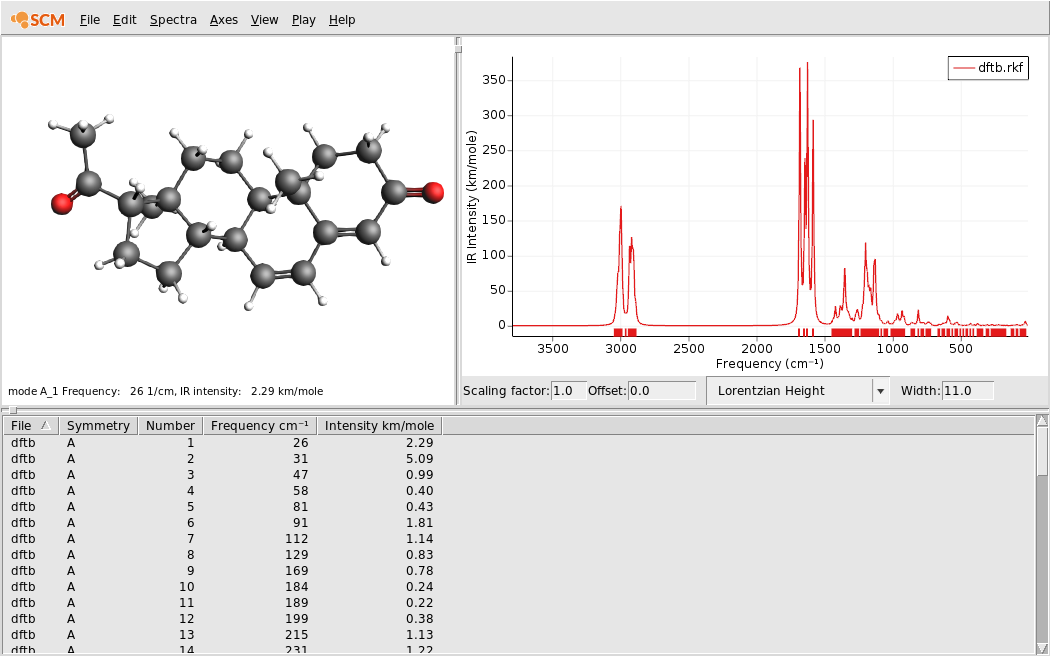Open the Help menu

point(342,20)
